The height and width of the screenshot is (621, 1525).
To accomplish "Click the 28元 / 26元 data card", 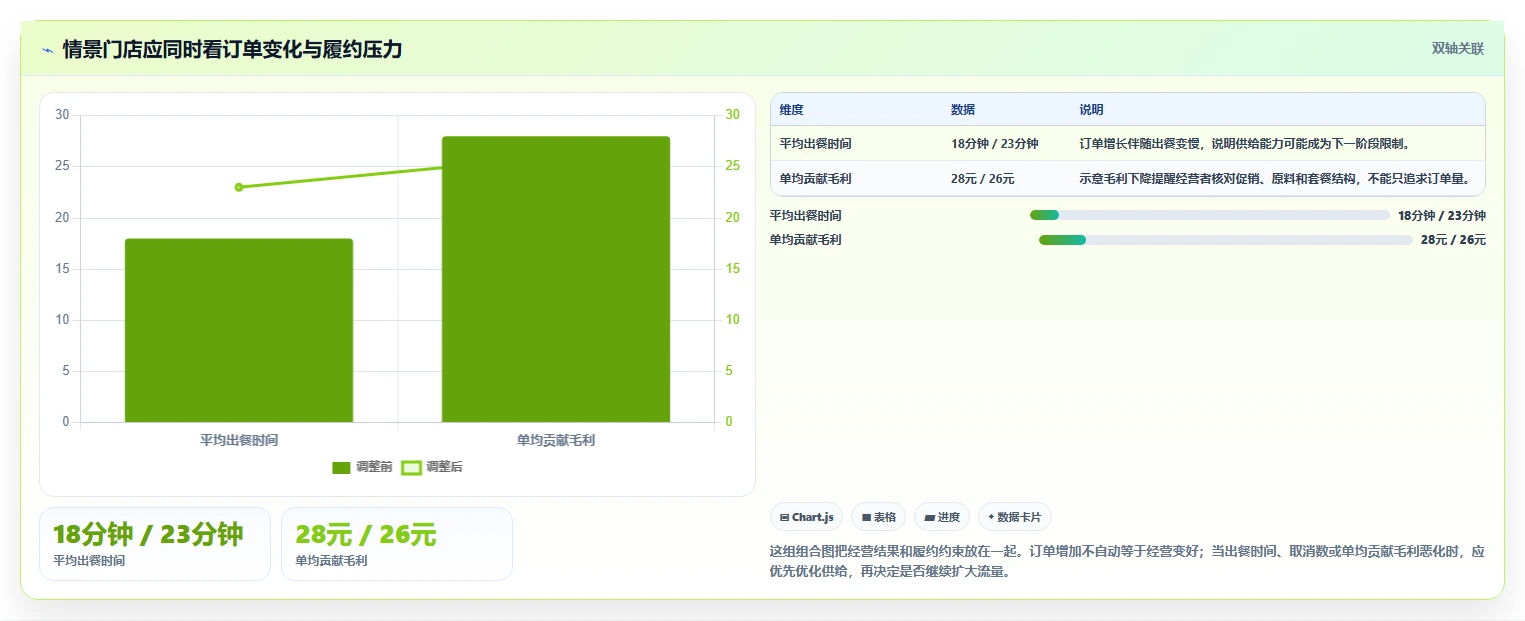I will 397,544.
